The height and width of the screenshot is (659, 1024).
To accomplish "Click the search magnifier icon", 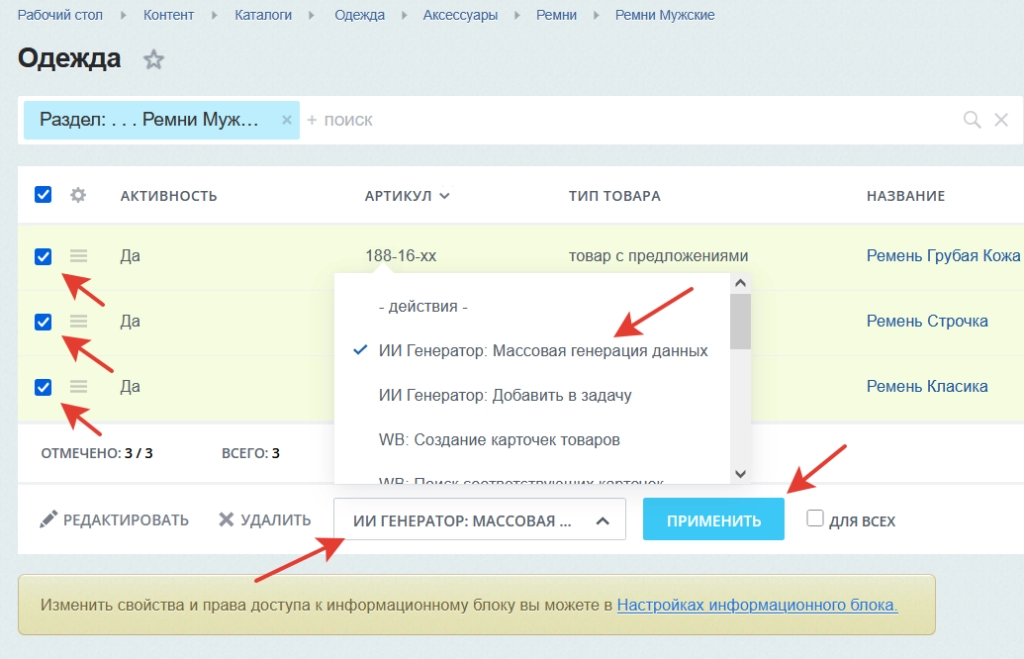I will pos(971,120).
